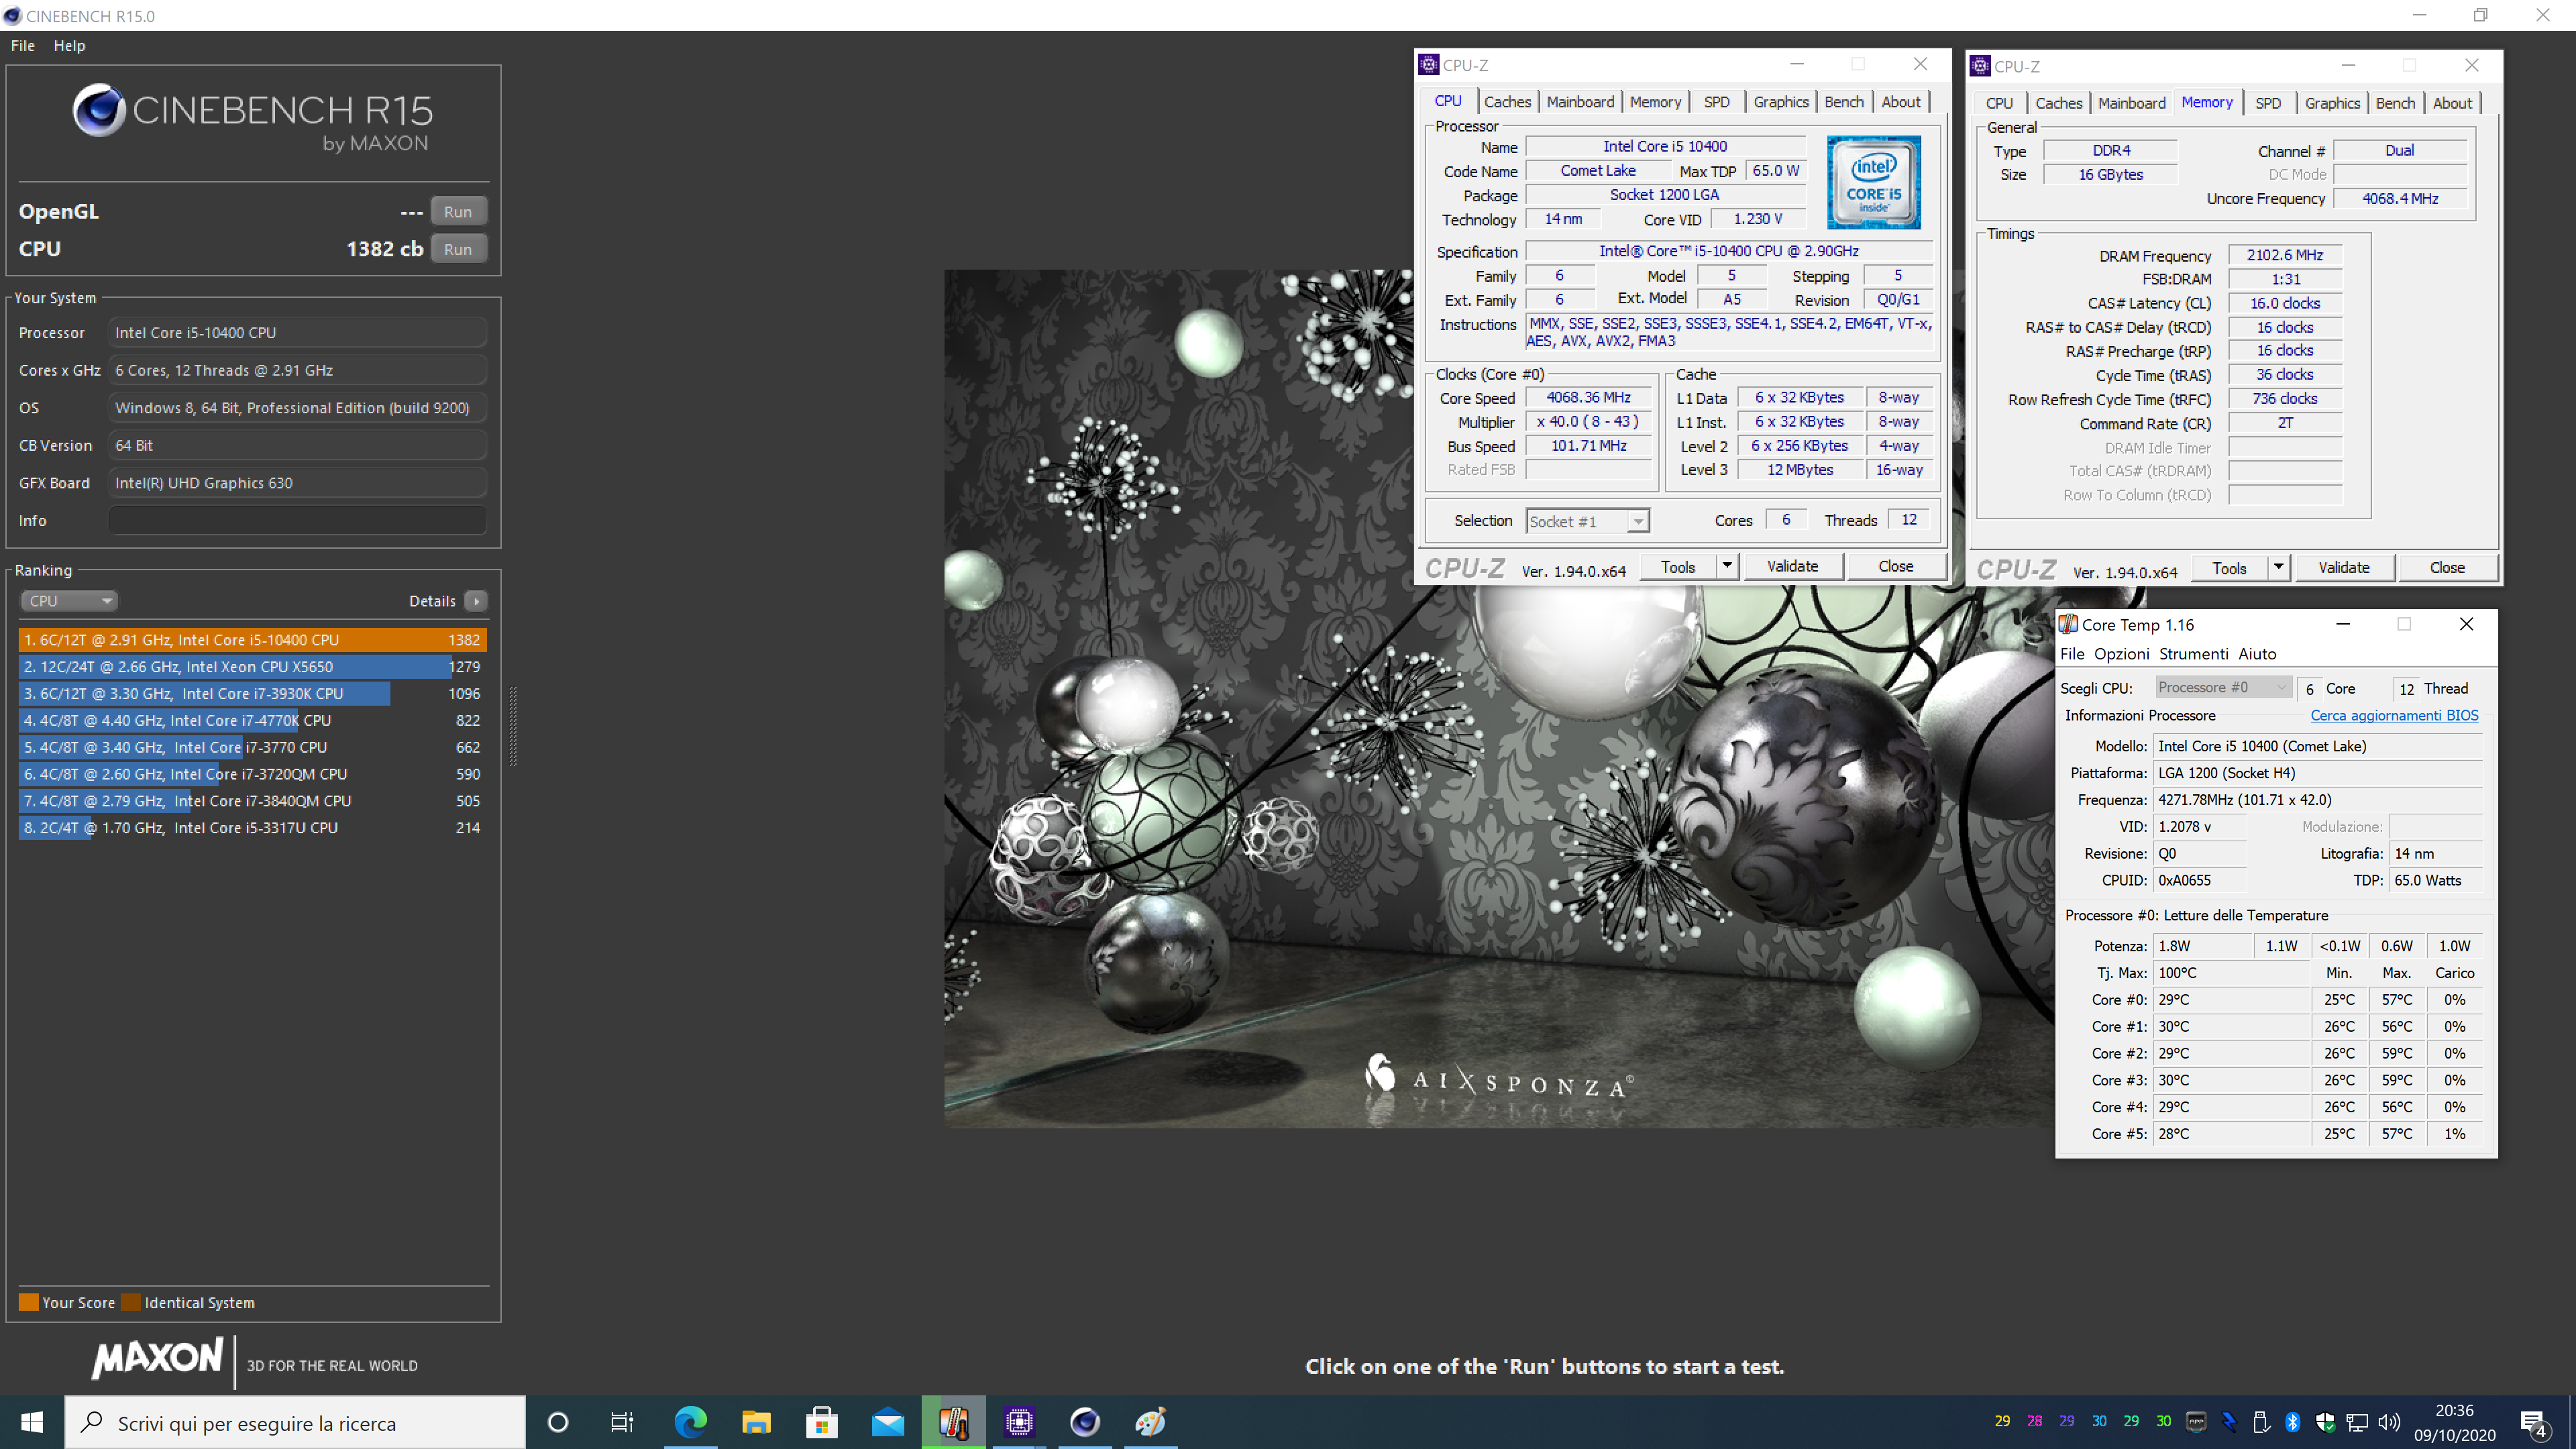Open the File menu in Core Temp
Image resolution: width=2576 pixels, height=1449 pixels.
coord(2072,654)
